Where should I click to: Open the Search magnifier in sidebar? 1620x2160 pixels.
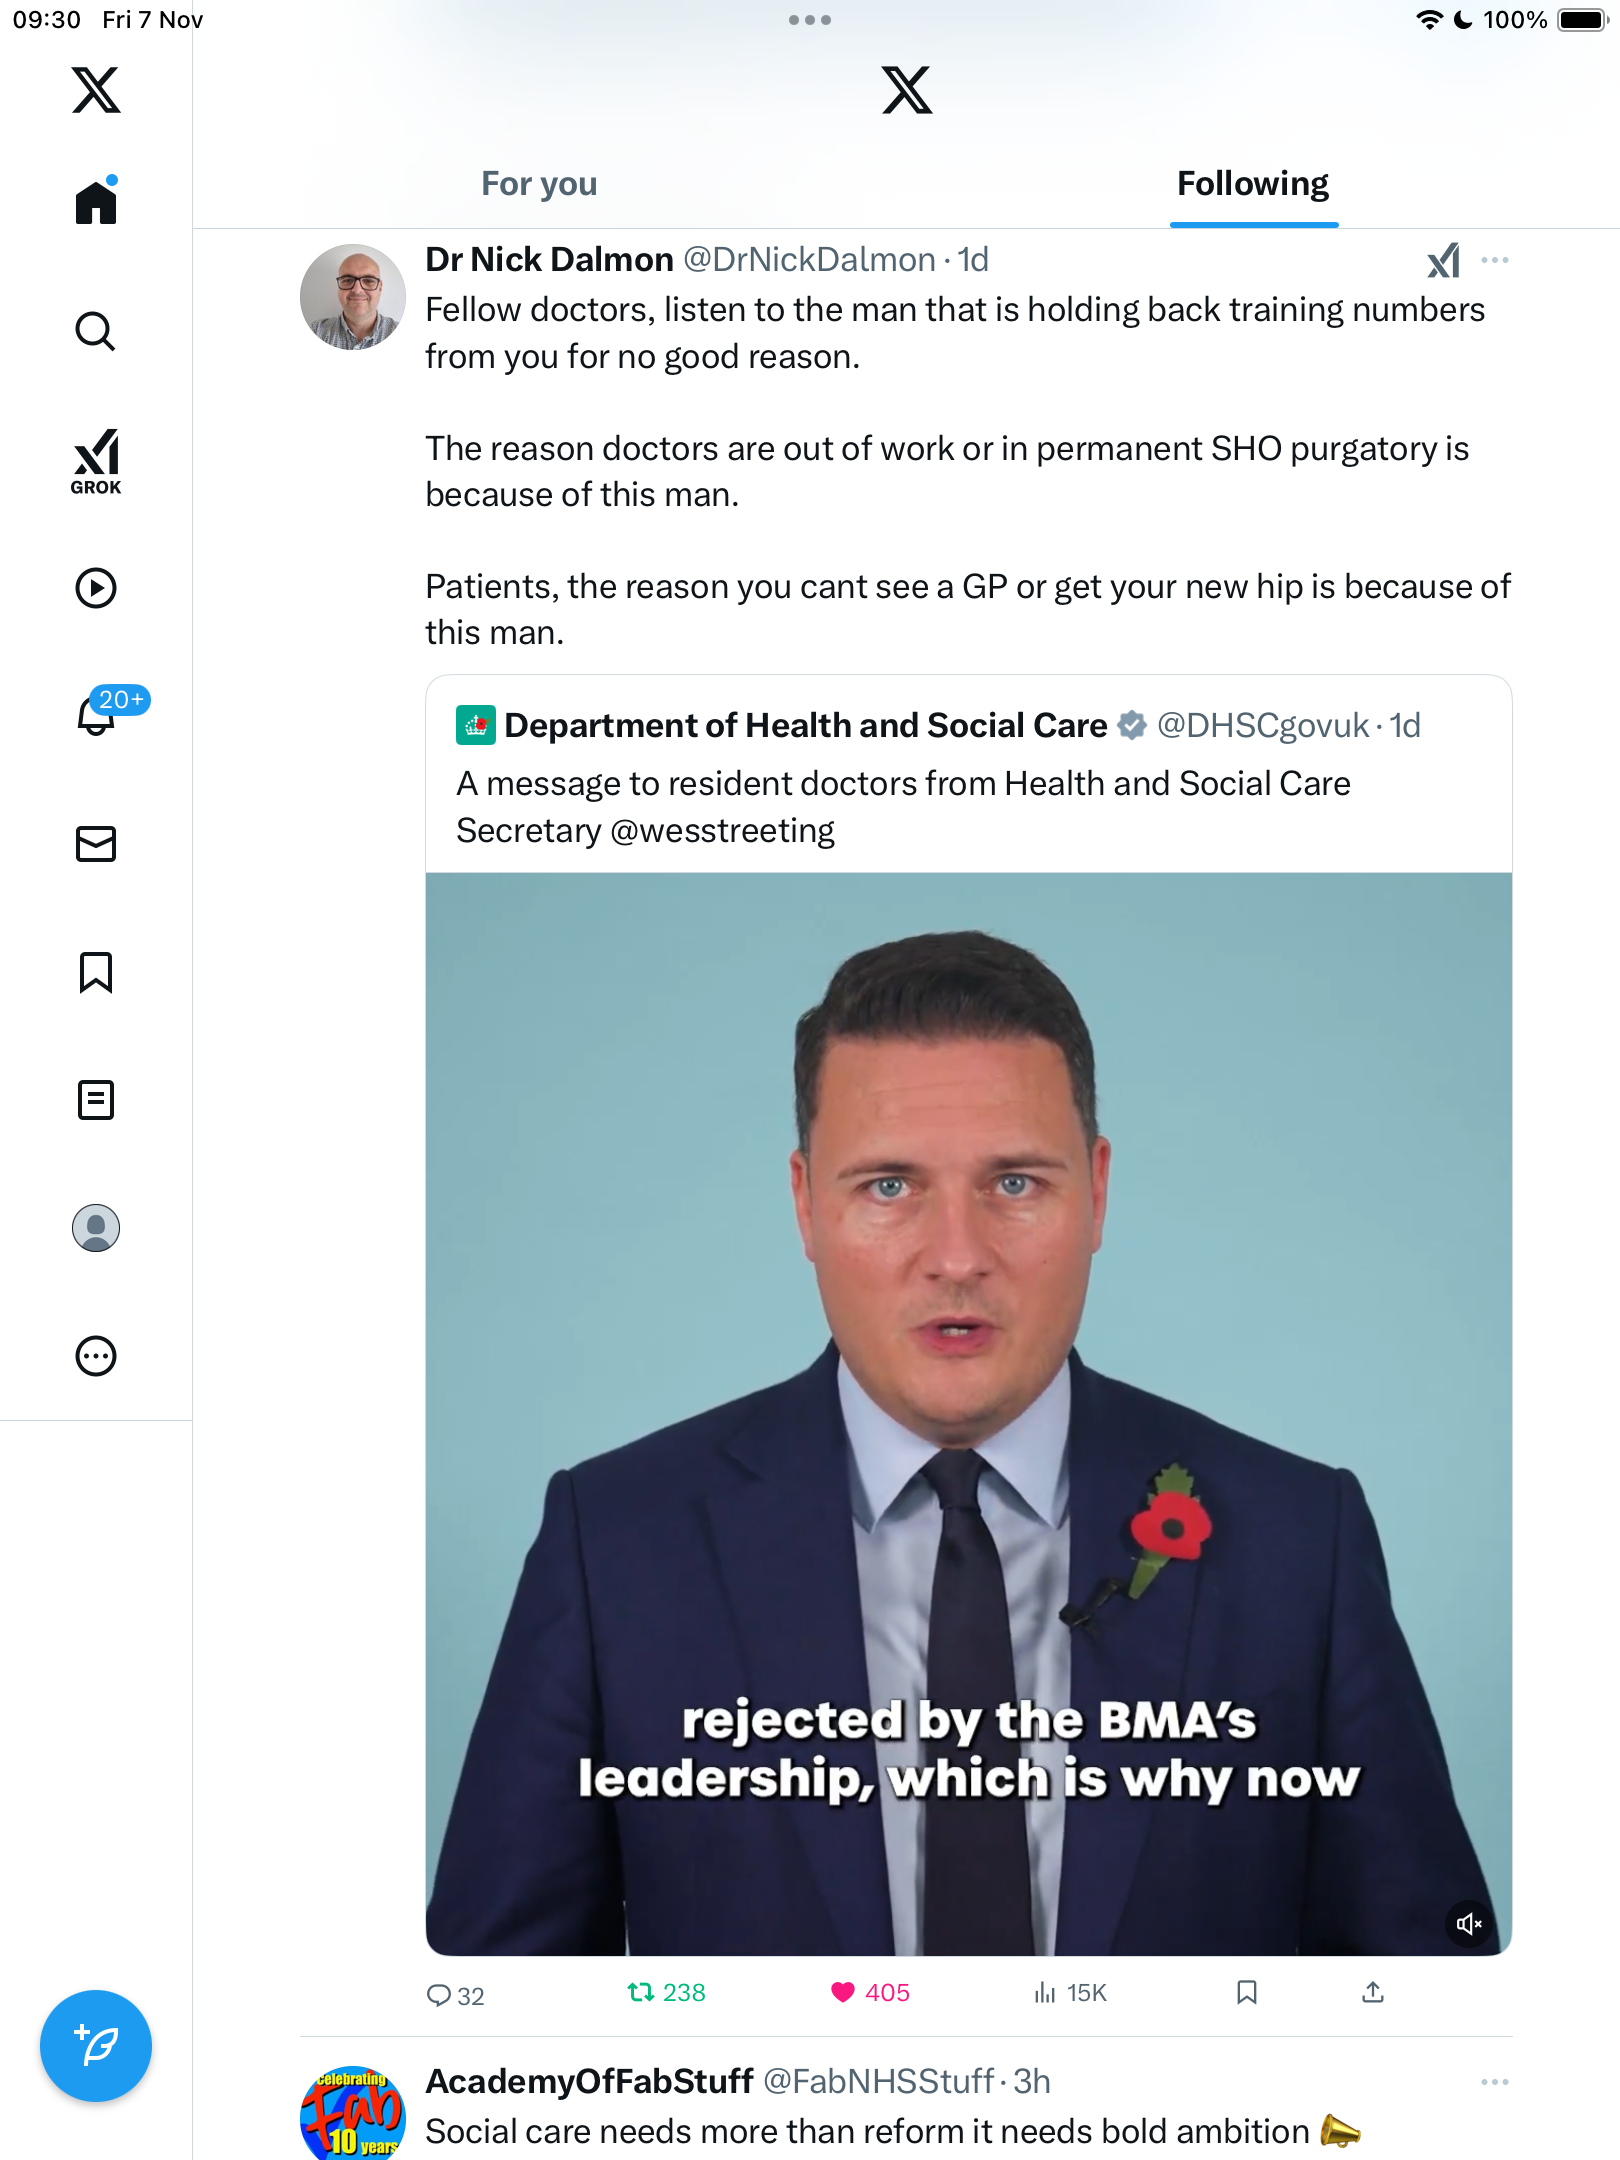[96, 331]
